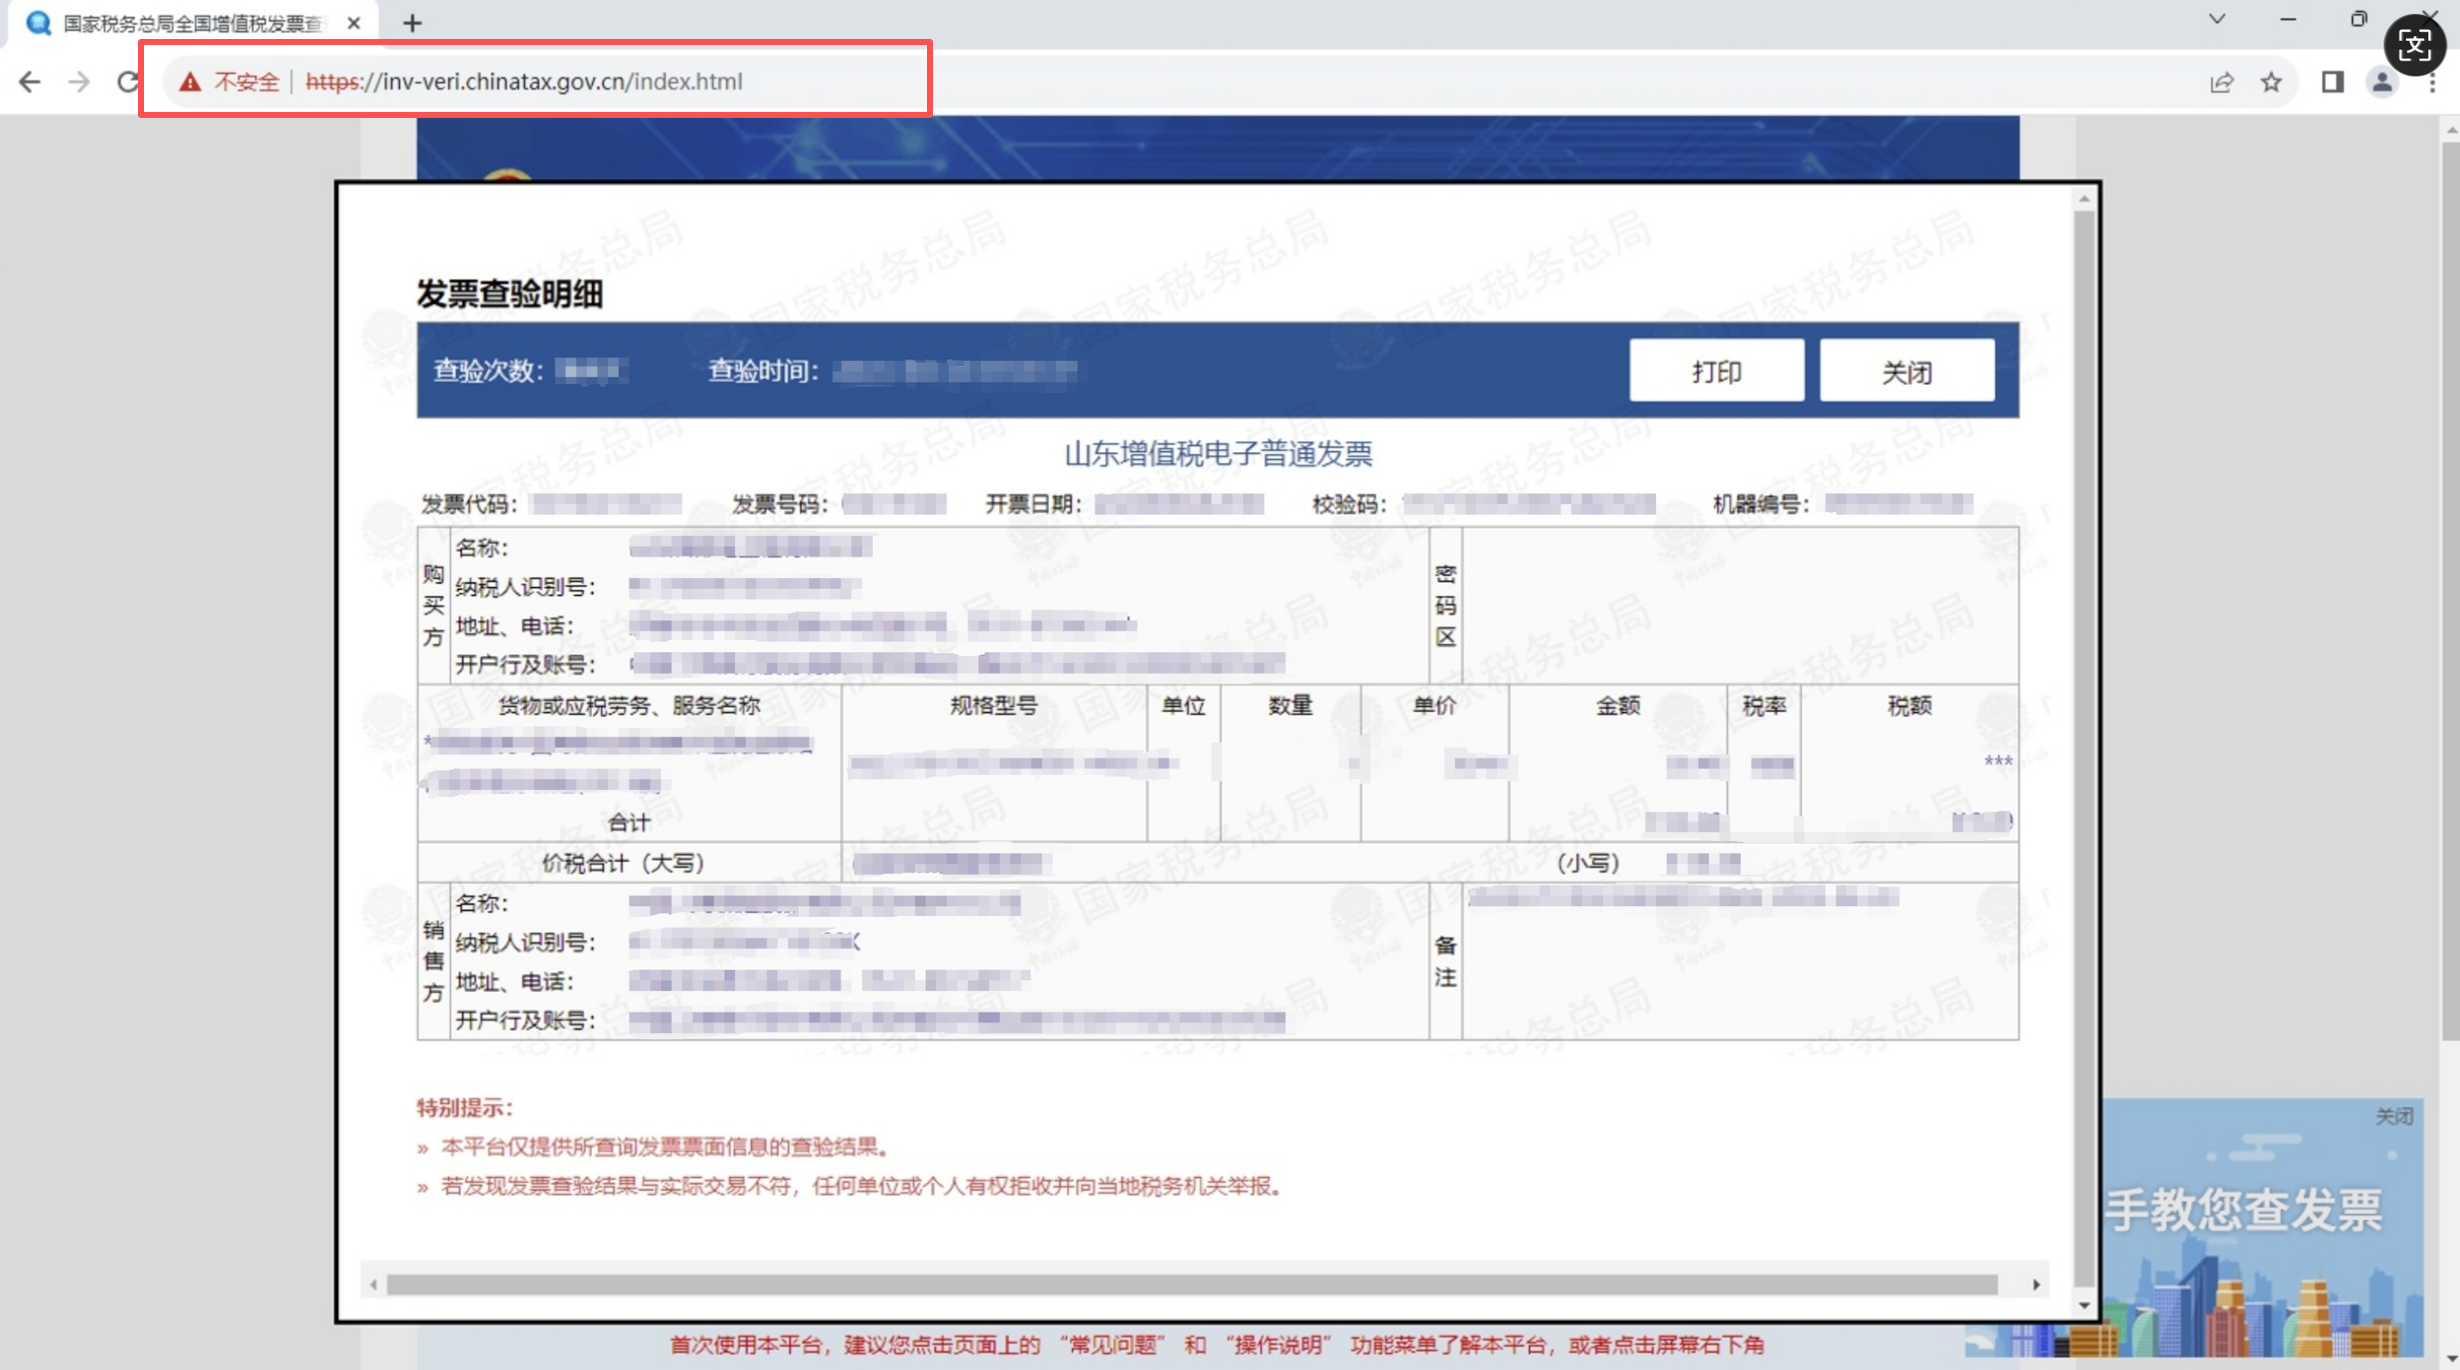Reload the invoice verification page

click(127, 82)
